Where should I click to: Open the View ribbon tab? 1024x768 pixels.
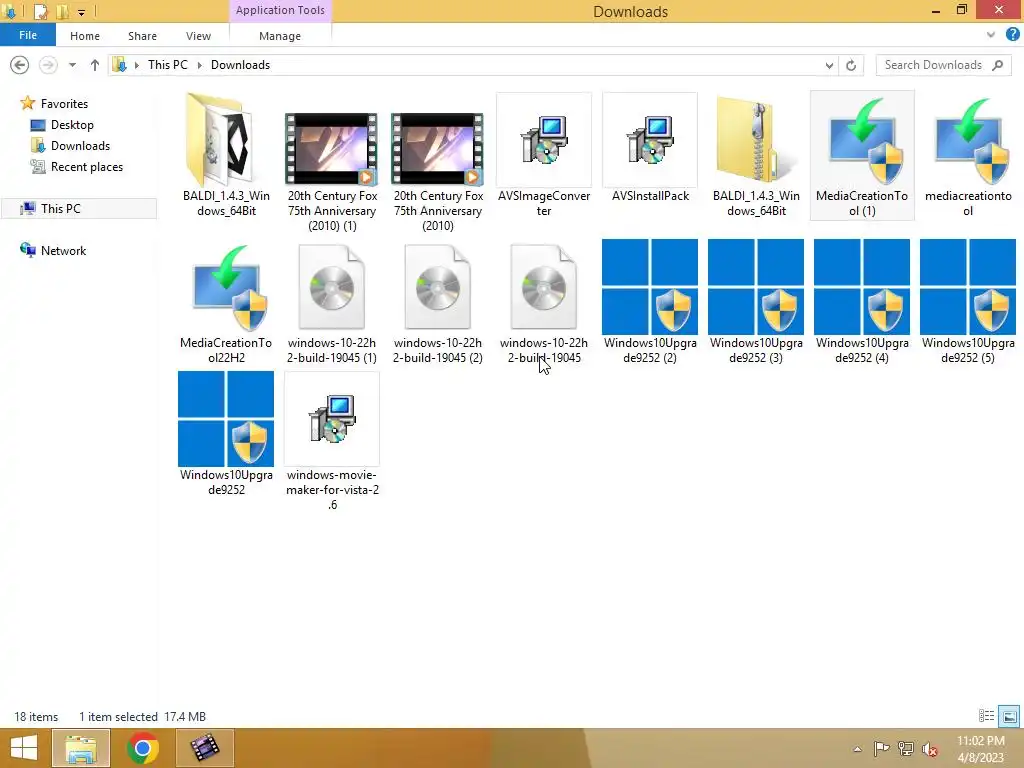[x=198, y=36]
